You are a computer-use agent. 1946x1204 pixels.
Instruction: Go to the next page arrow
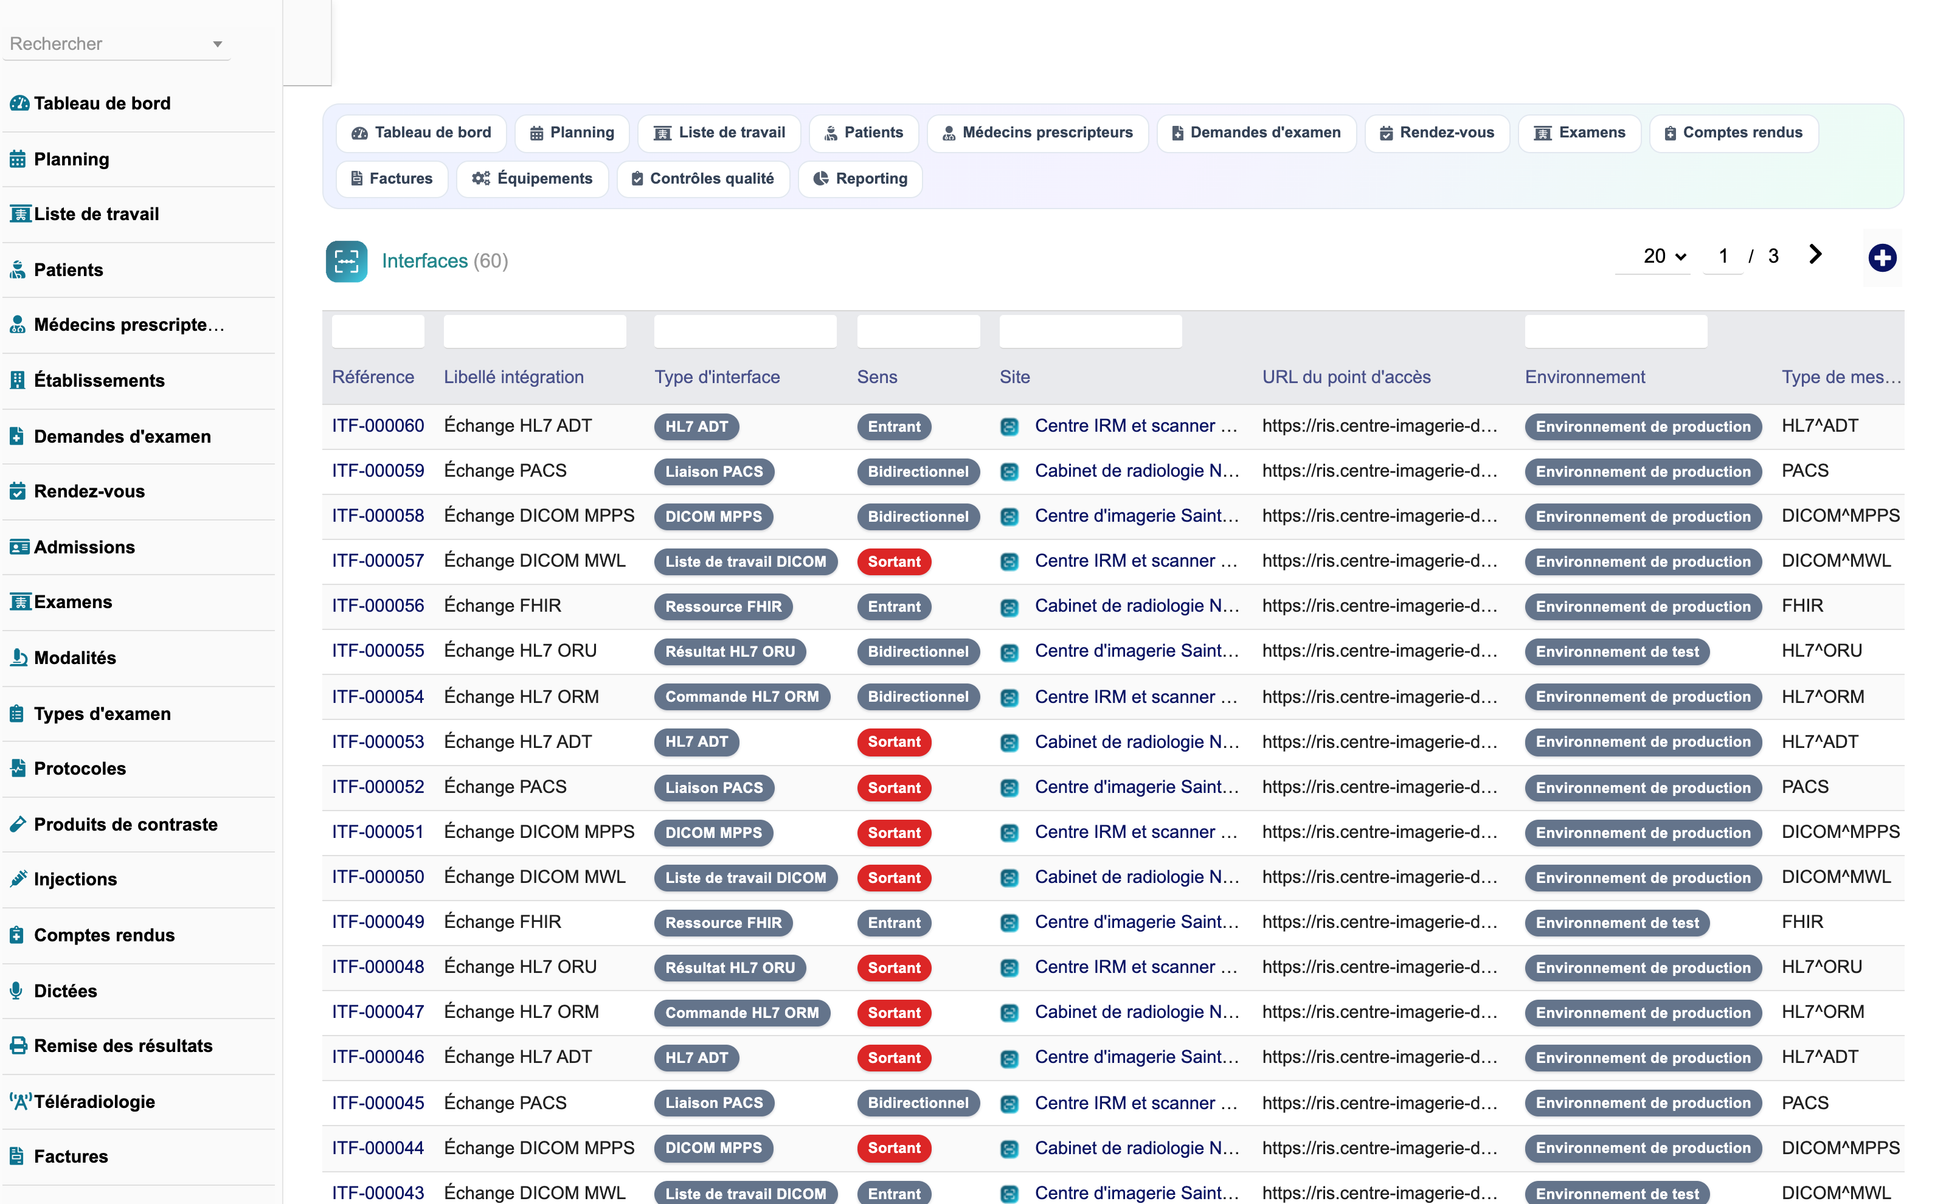point(1815,255)
